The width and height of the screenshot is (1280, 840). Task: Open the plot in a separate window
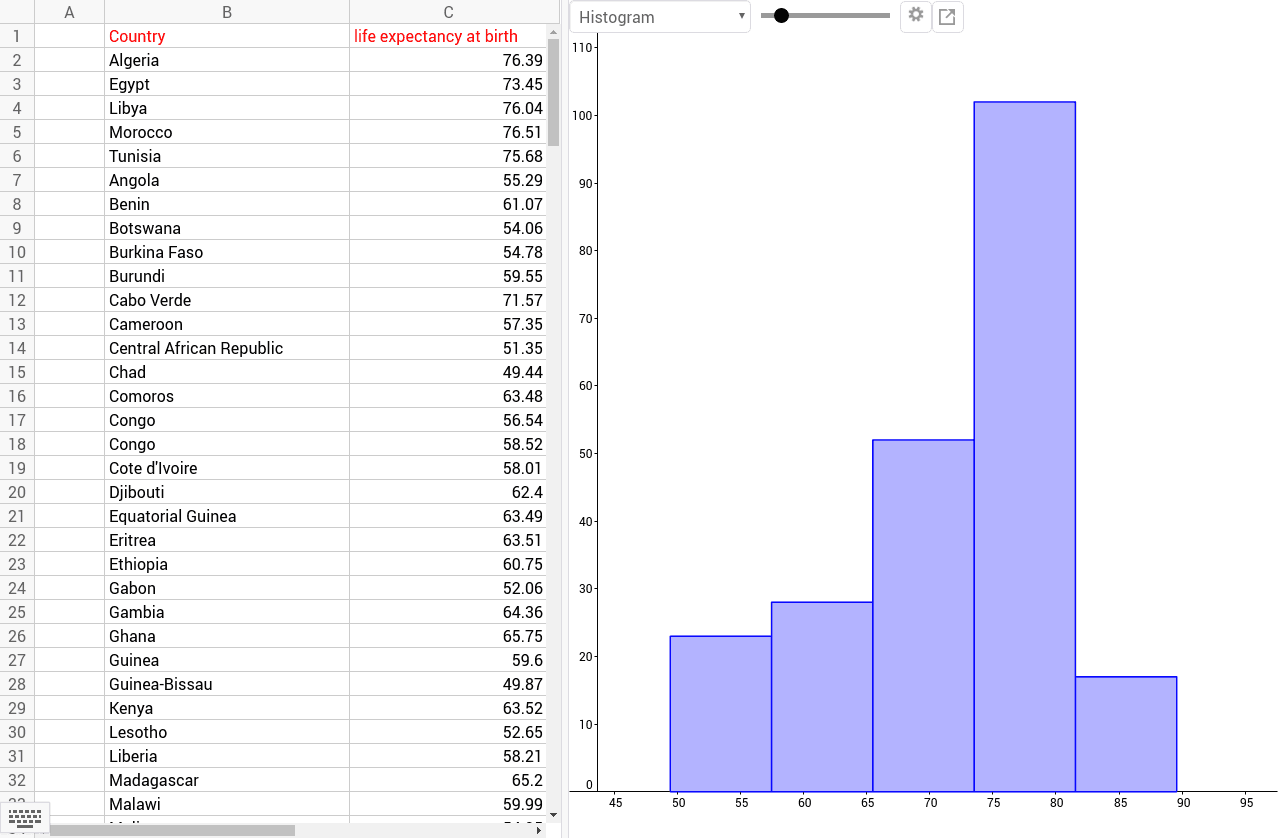947,17
